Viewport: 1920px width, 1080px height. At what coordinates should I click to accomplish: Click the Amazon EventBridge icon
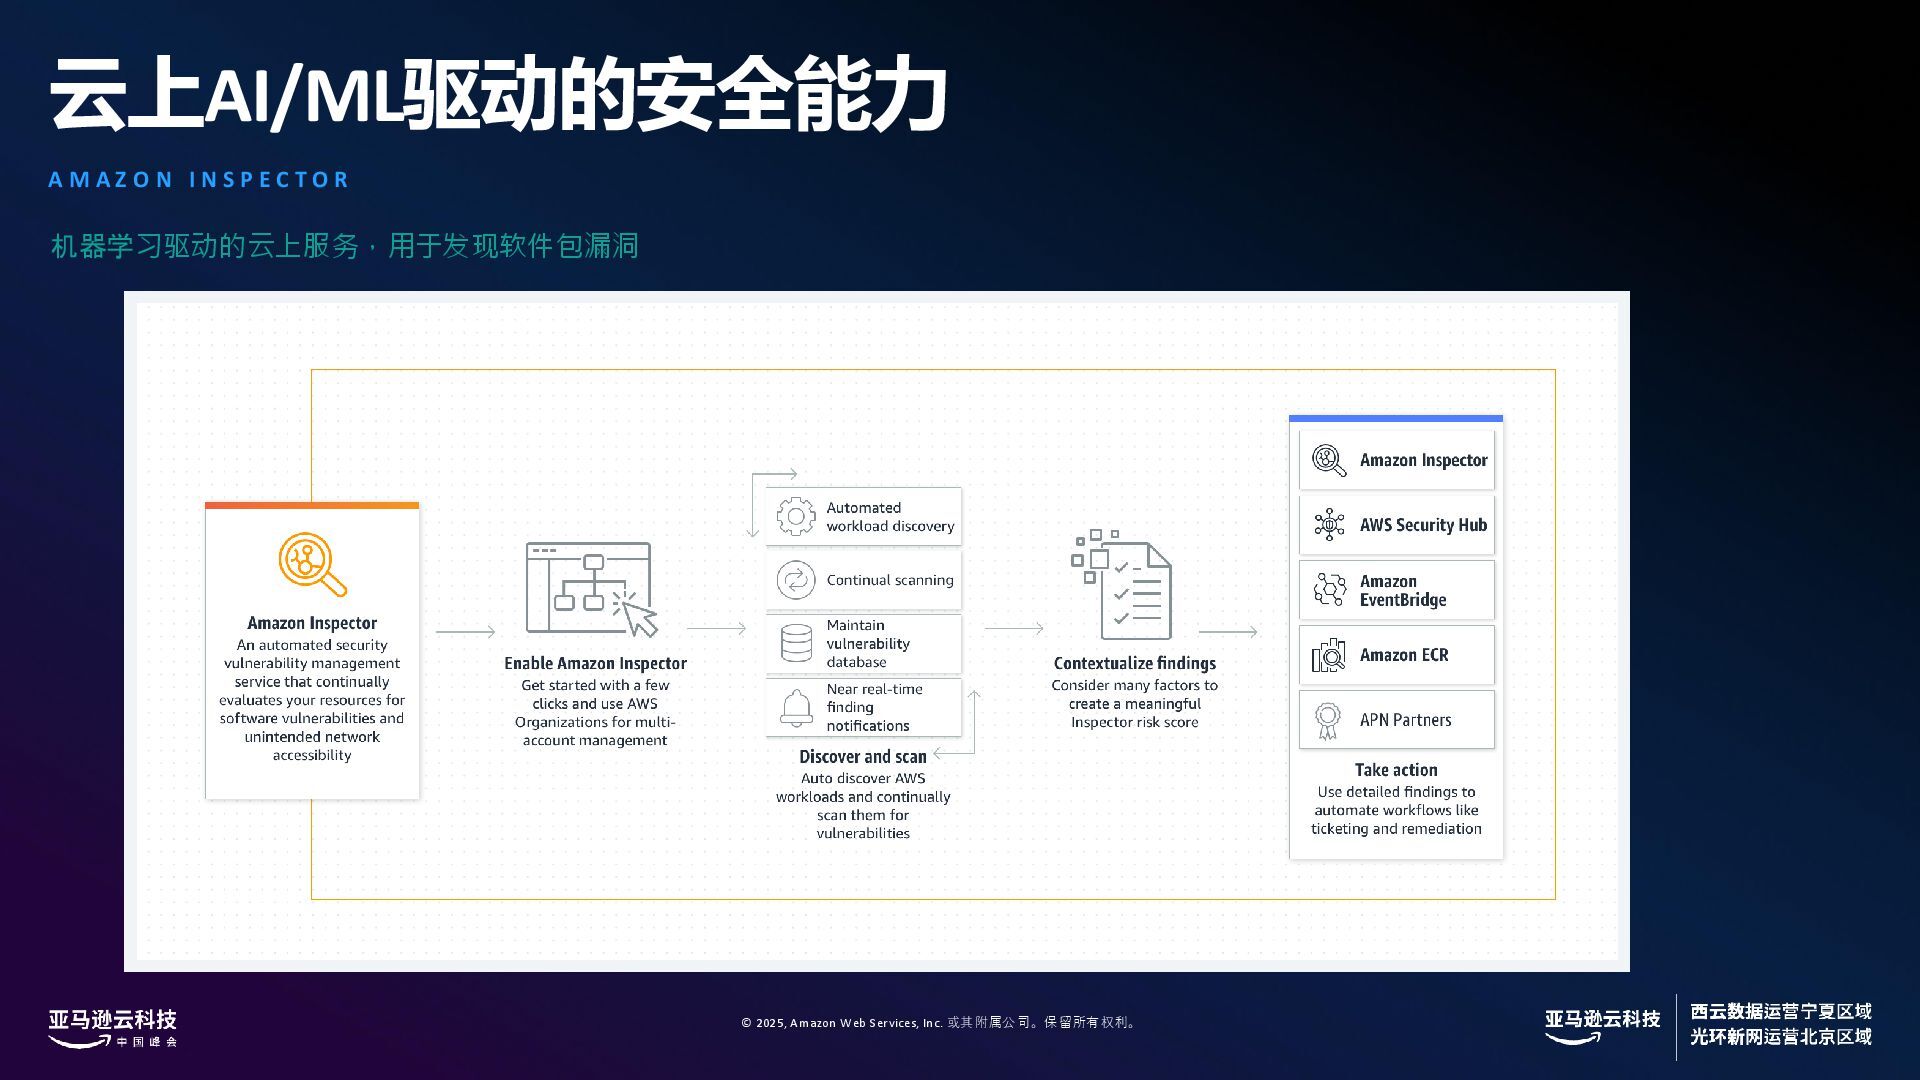point(1329,590)
